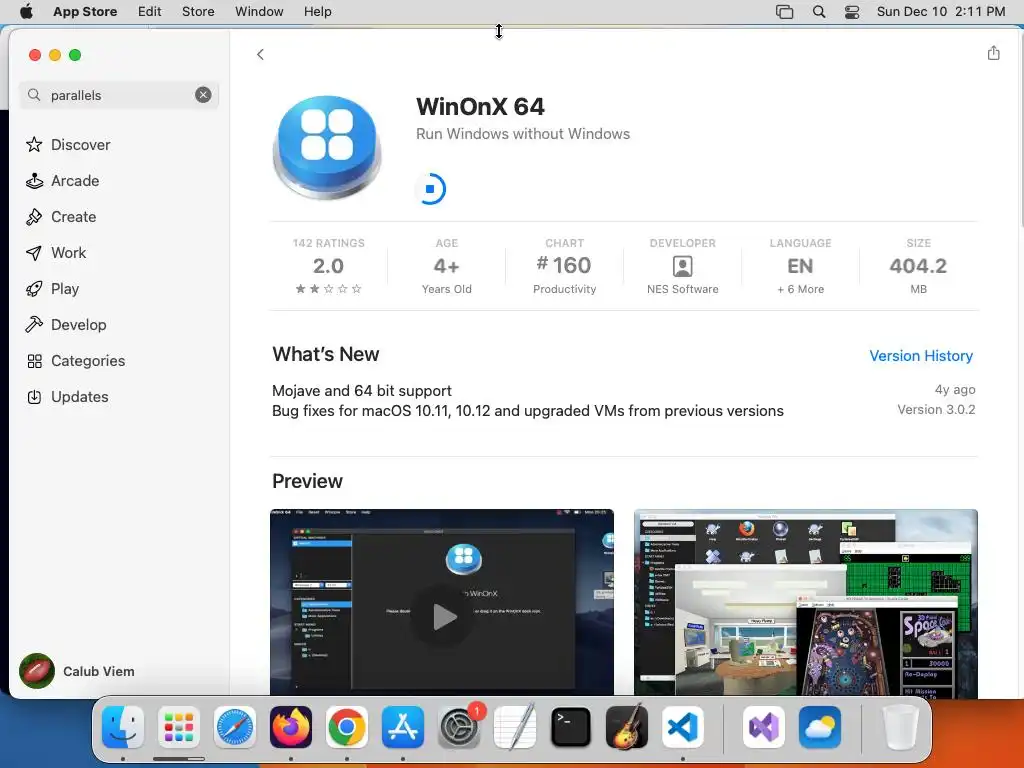Click the Updates download icon

click(x=34, y=396)
